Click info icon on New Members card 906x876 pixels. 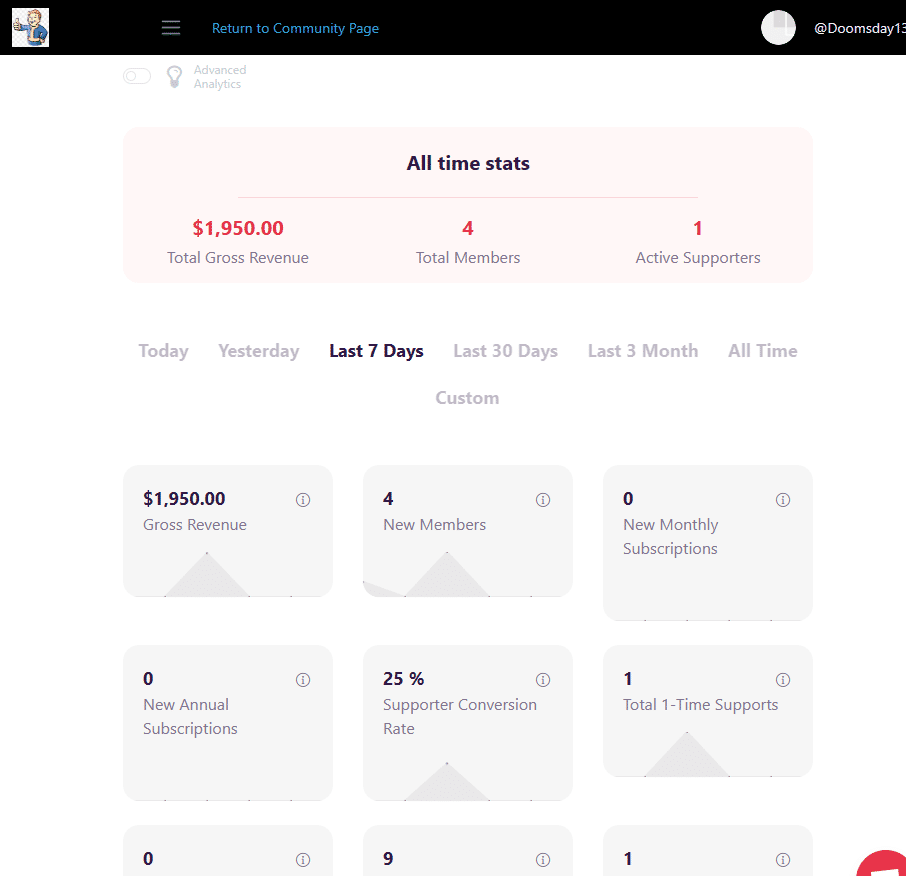[x=543, y=500]
